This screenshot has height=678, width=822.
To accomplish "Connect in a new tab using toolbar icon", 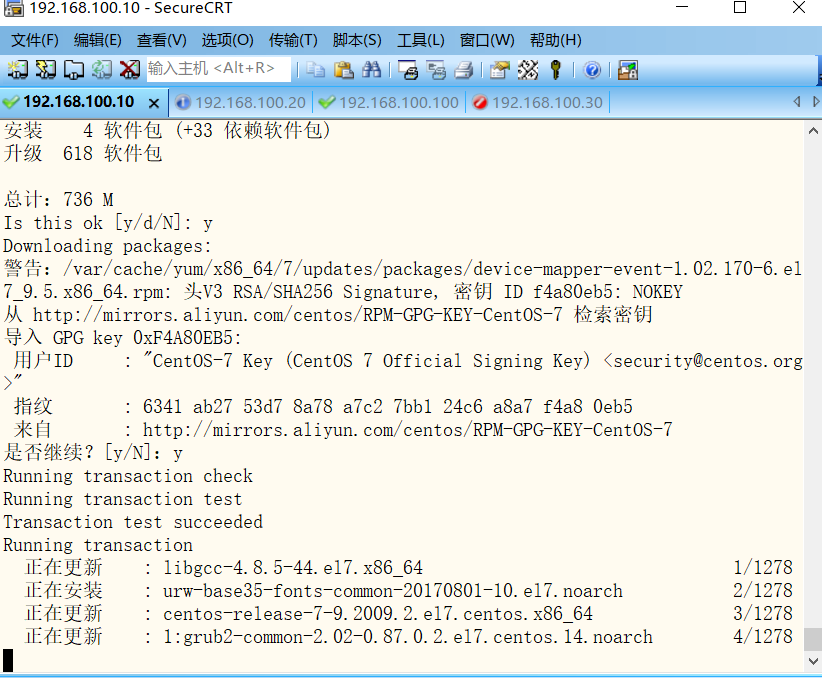I will click(x=73, y=70).
